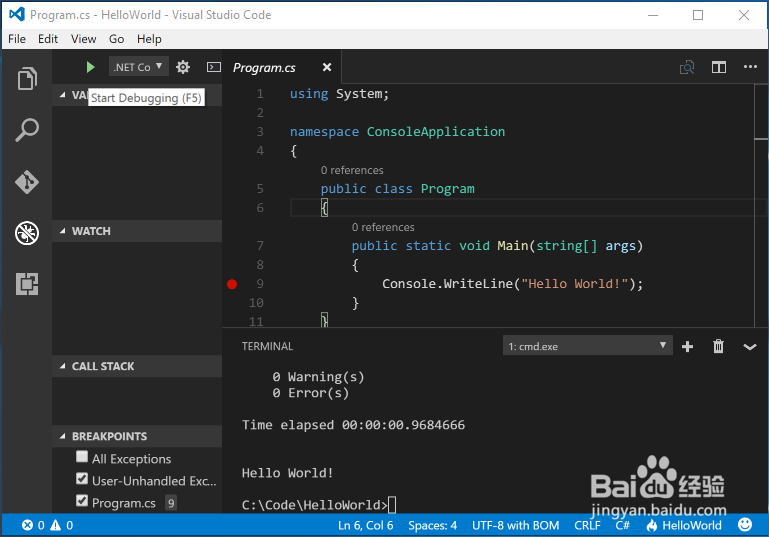Image resolution: width=769 pixels, height=537 pixels.
Task: Click the editor overview ruler scrollbar
Action: pos(761,205)
